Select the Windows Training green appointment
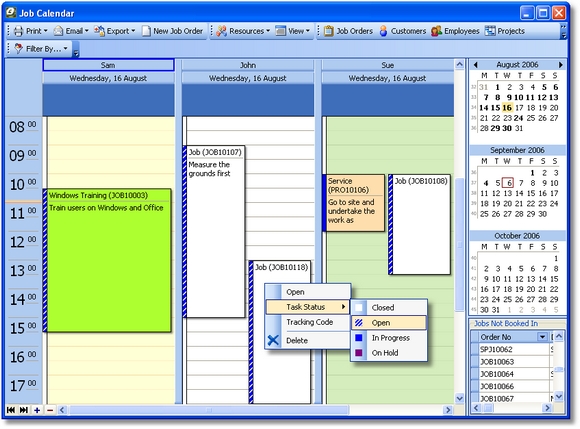The height and width of the screenshot is (429, 580). pos(108,261)
